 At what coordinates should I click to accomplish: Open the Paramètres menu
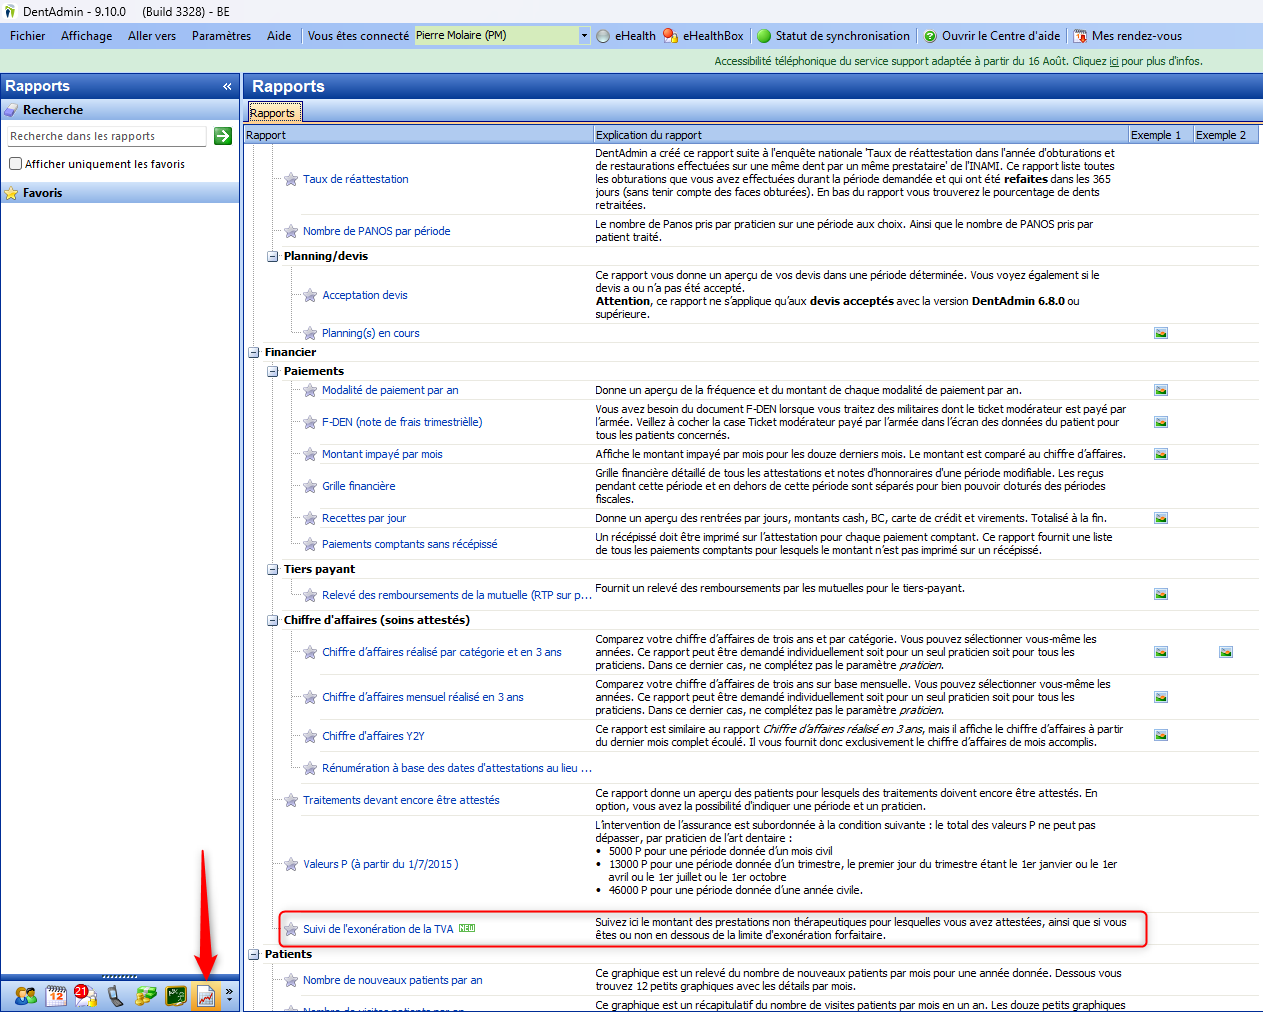221,36
